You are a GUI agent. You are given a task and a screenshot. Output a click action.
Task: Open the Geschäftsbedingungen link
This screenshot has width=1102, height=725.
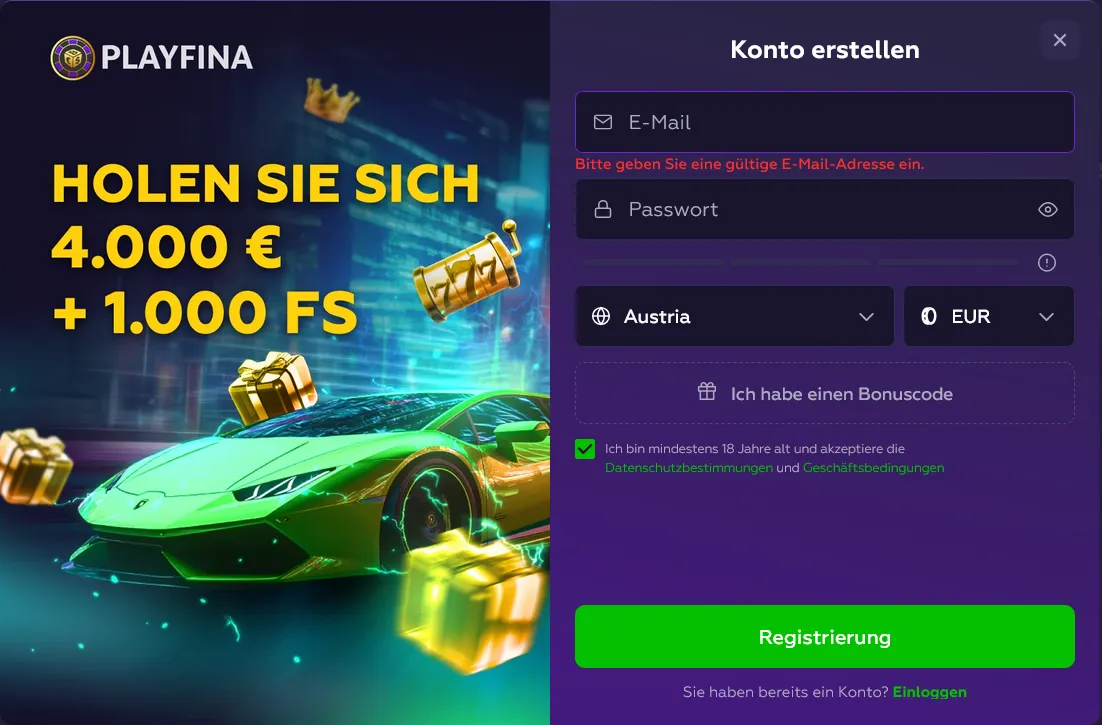[874, 468]
